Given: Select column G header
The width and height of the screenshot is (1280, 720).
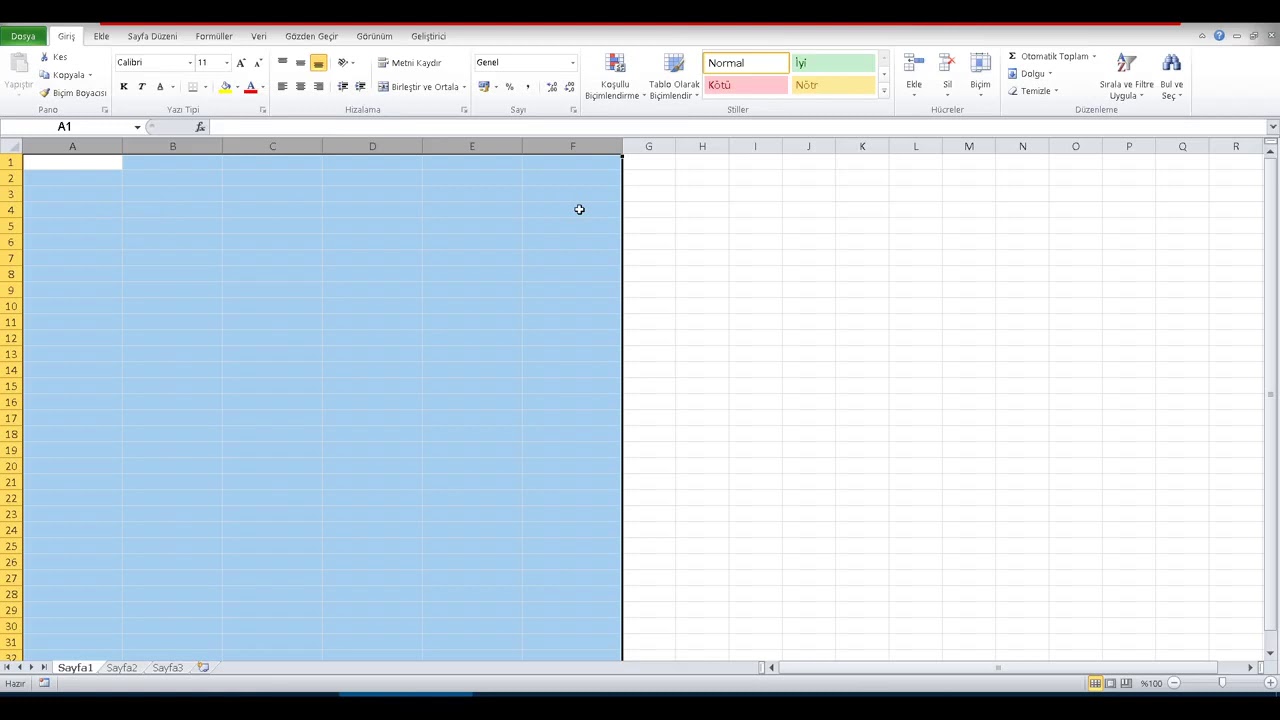Looking at the screenshot, I should (648, 147).
